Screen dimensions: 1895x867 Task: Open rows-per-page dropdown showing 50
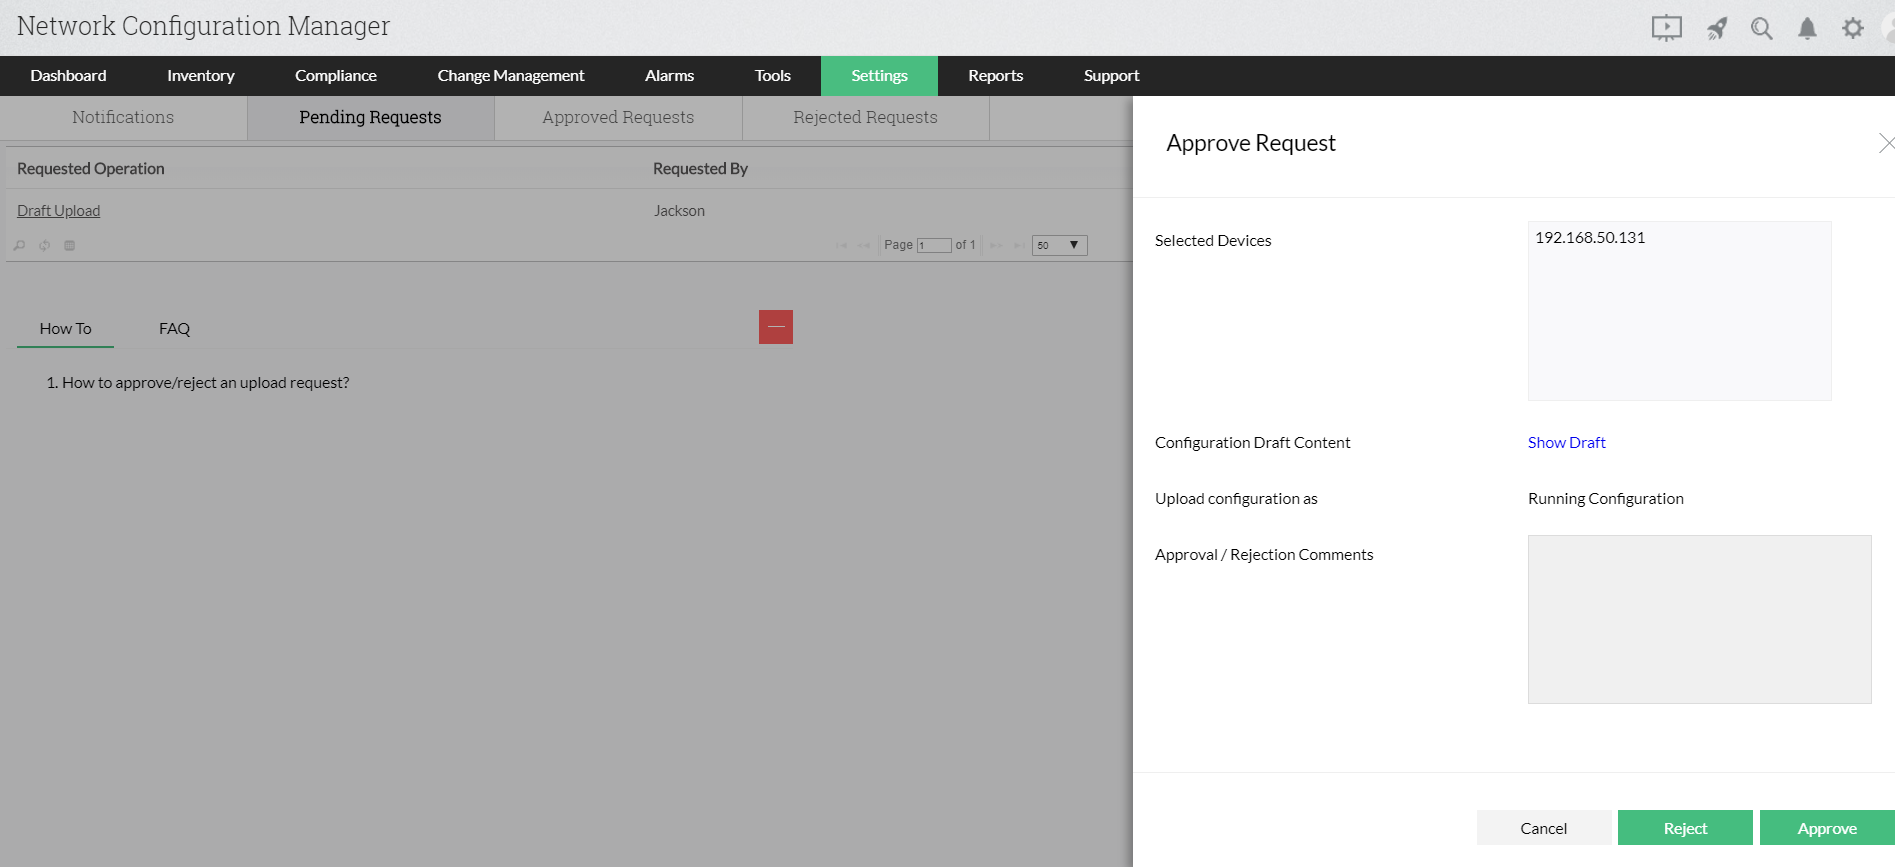(x=1059, y=245)
